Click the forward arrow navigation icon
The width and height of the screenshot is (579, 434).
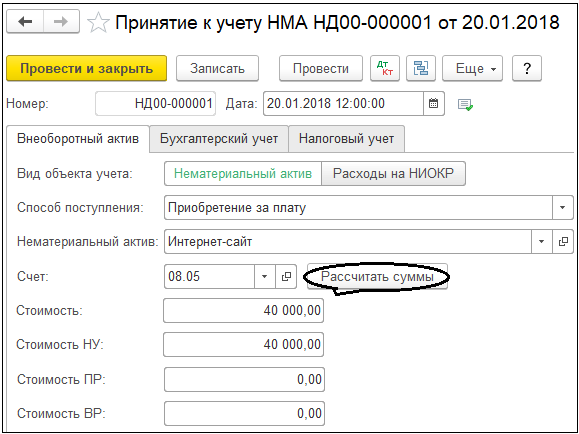point(61,22)
